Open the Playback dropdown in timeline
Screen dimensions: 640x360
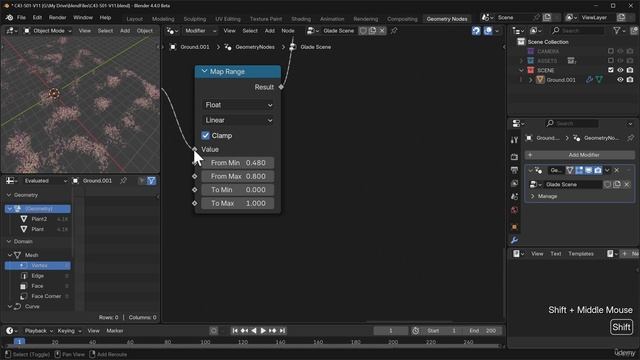coord(38,331)
